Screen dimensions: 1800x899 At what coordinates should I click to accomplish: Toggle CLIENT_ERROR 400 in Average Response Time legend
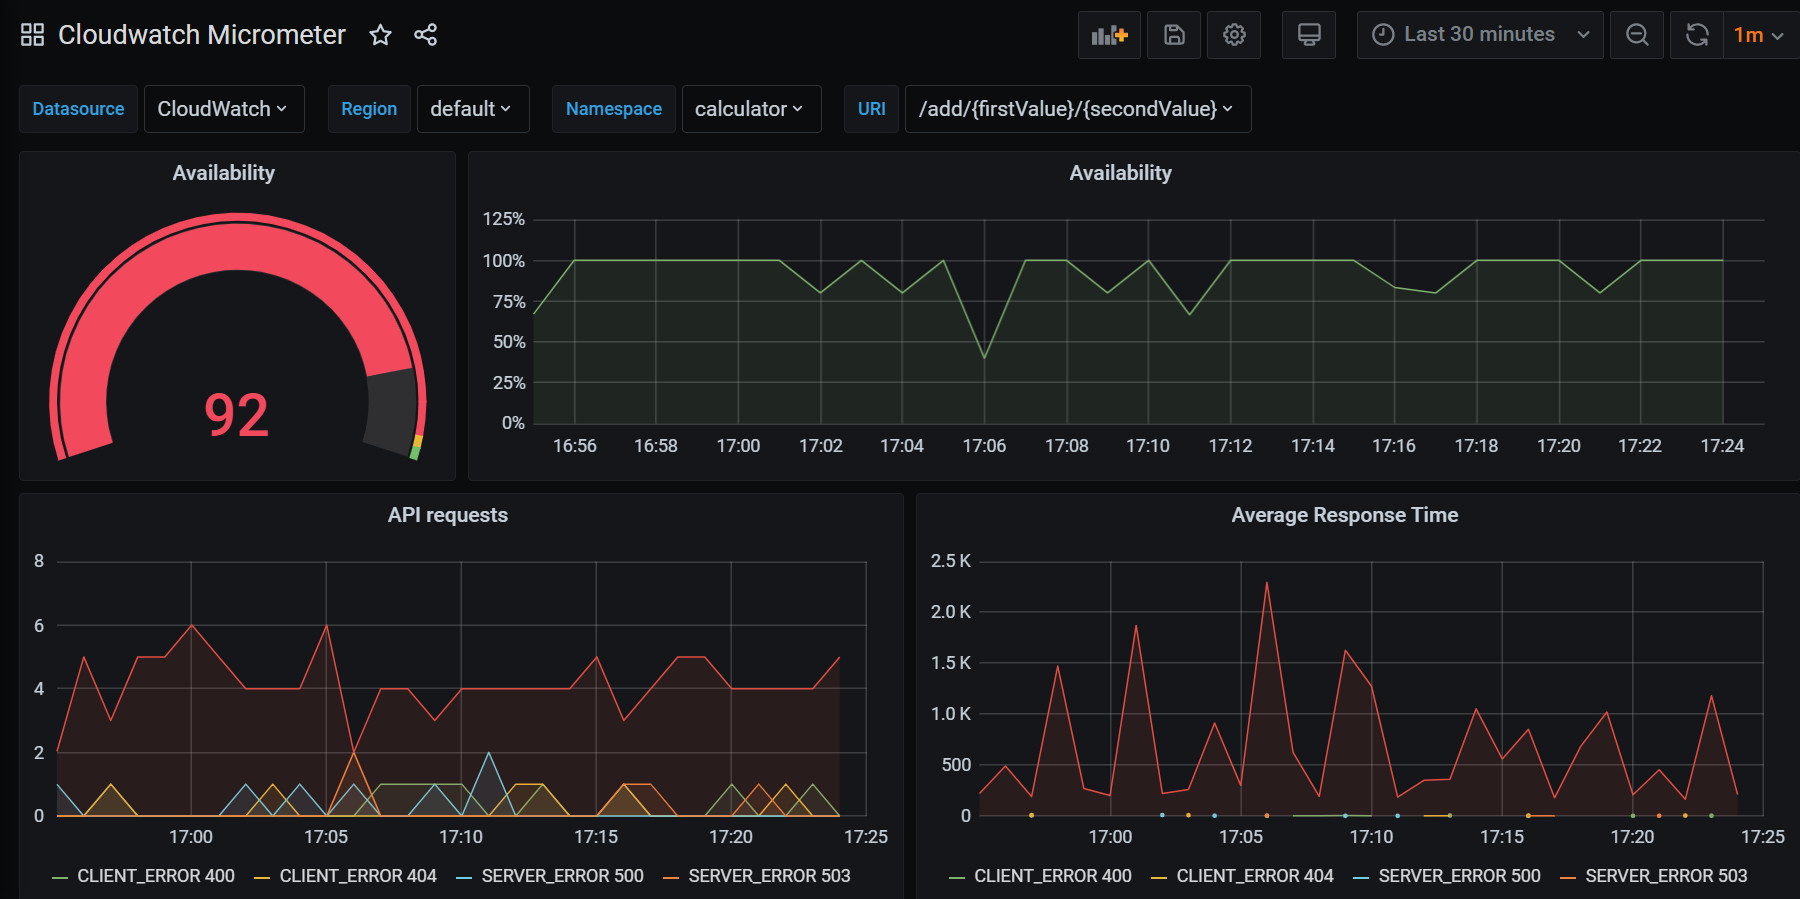1053,876
